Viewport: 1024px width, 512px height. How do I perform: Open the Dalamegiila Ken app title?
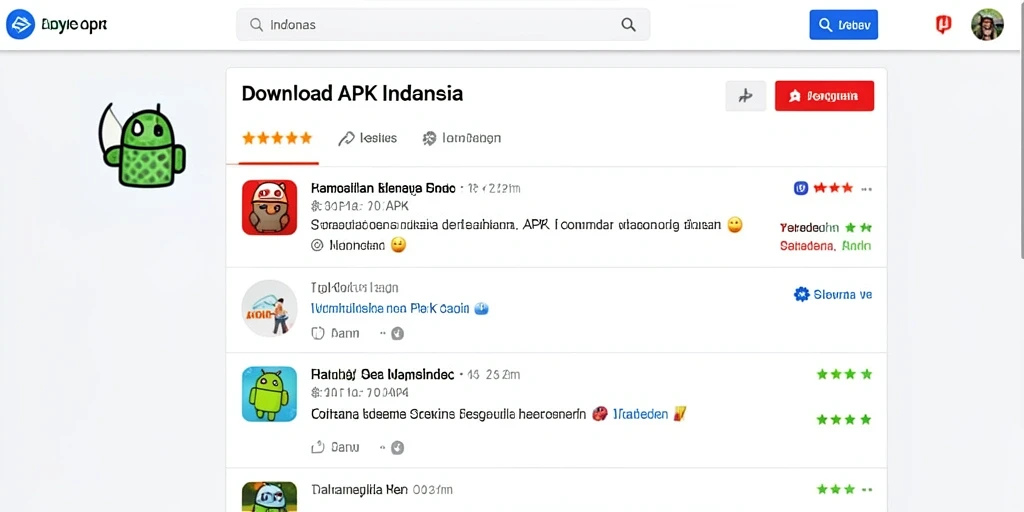pos(360,489)
